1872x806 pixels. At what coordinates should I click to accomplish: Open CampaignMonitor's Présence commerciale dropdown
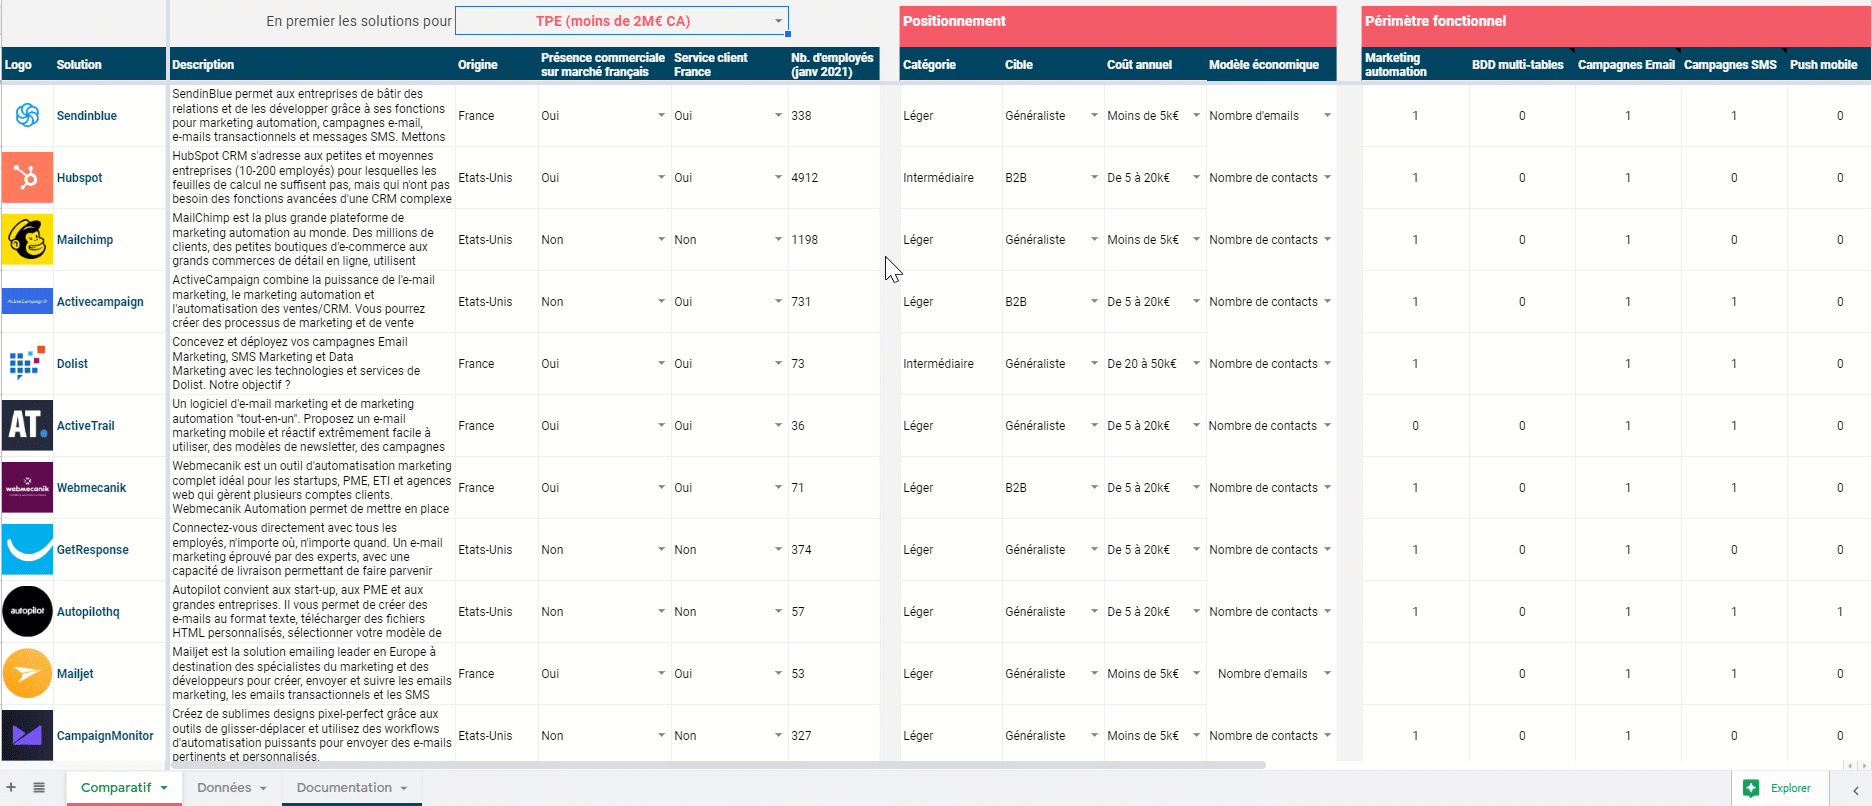[661, 736]
